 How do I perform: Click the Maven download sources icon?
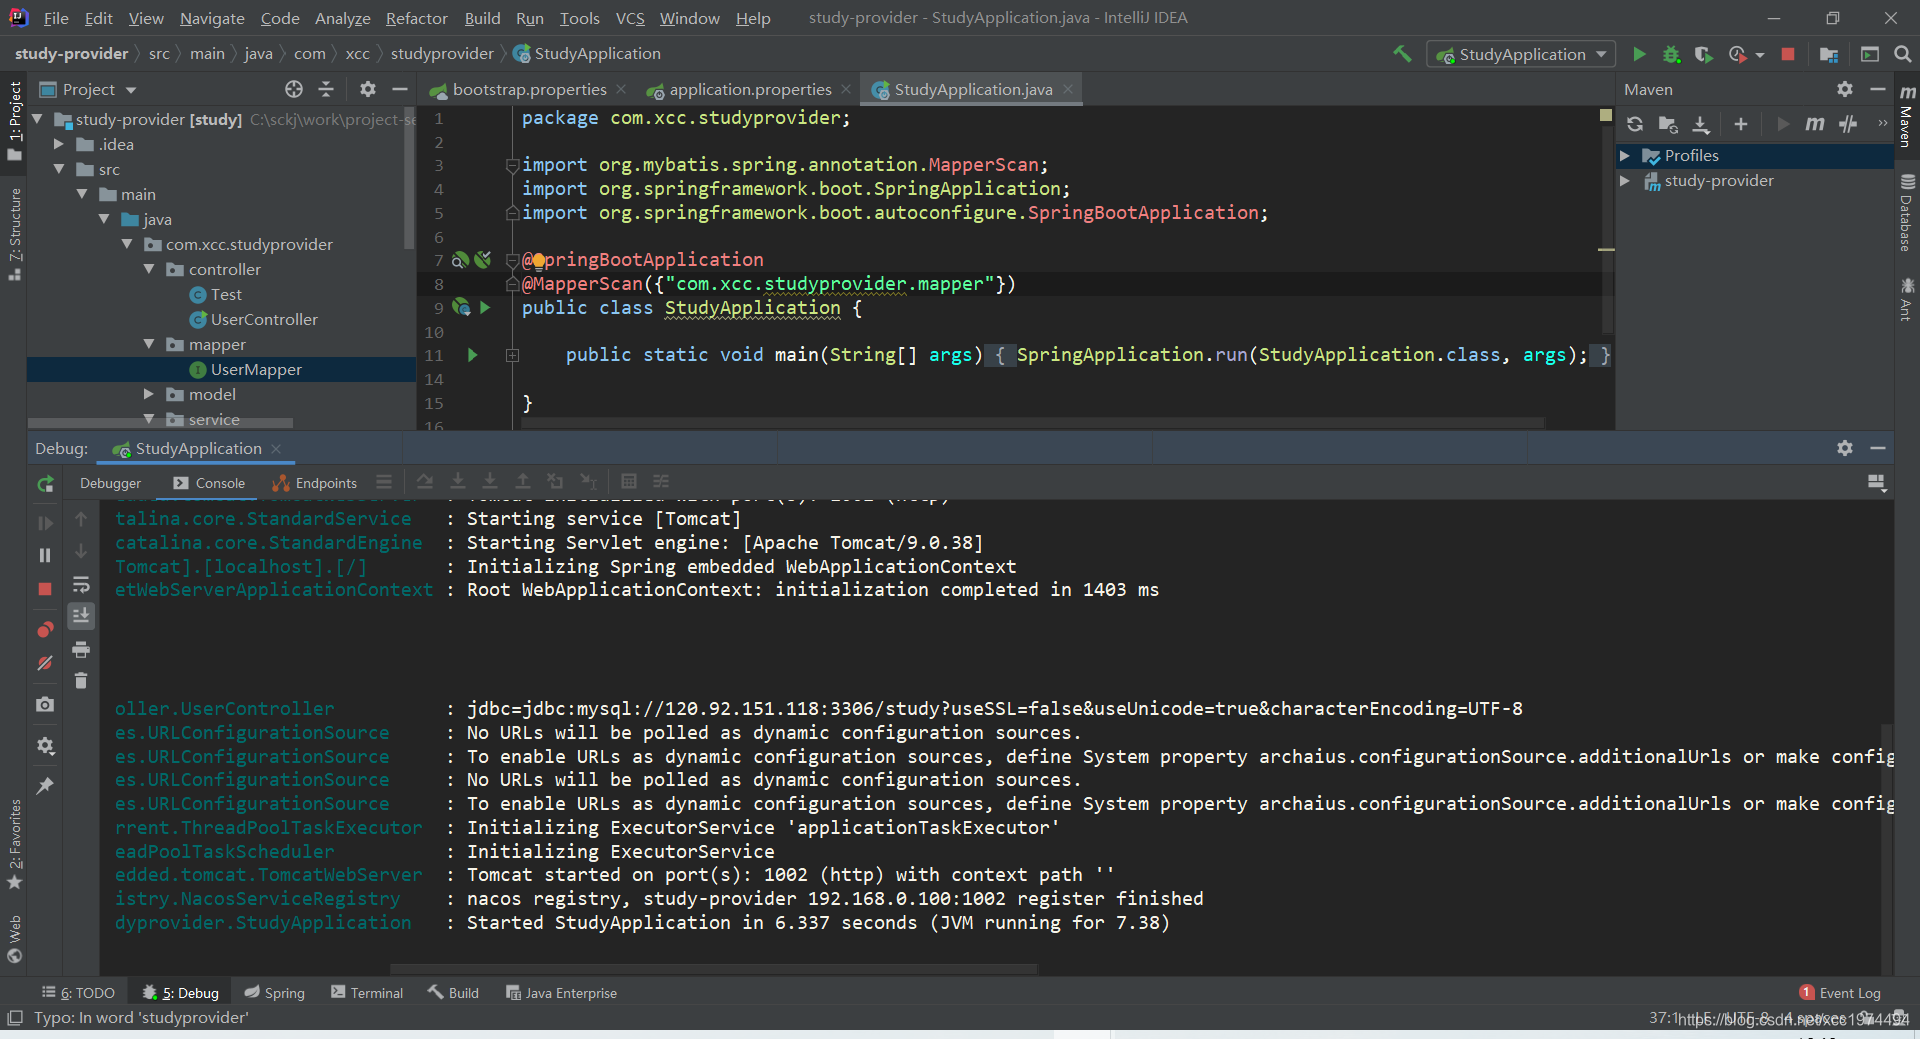[1701, 124]
